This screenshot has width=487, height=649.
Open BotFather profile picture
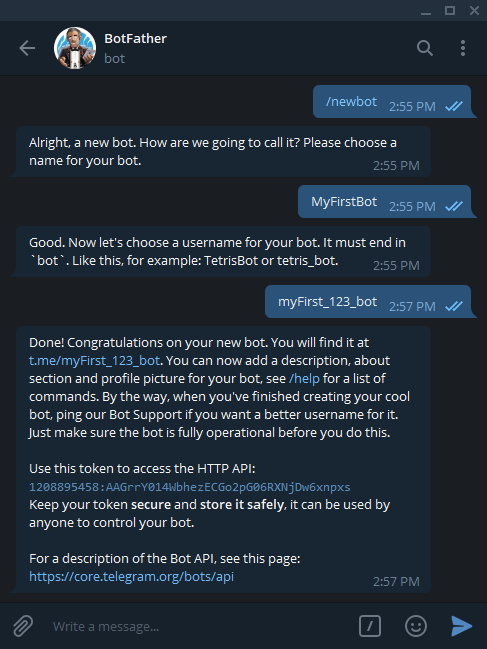(75, 48)
